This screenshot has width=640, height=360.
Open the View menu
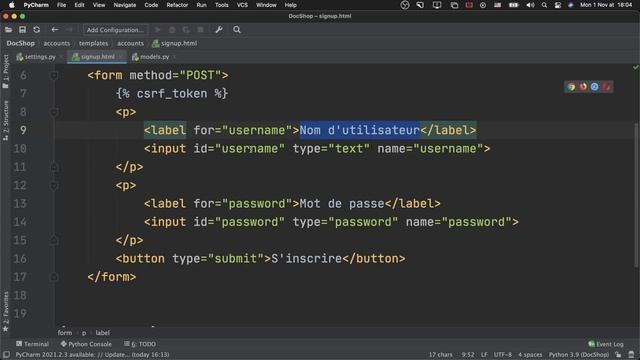(99, 5)
